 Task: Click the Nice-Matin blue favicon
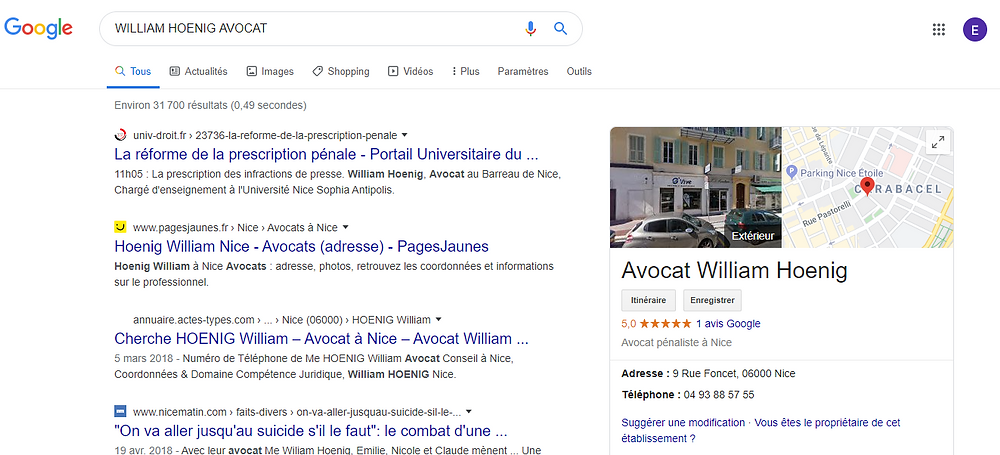pos(121,411)
